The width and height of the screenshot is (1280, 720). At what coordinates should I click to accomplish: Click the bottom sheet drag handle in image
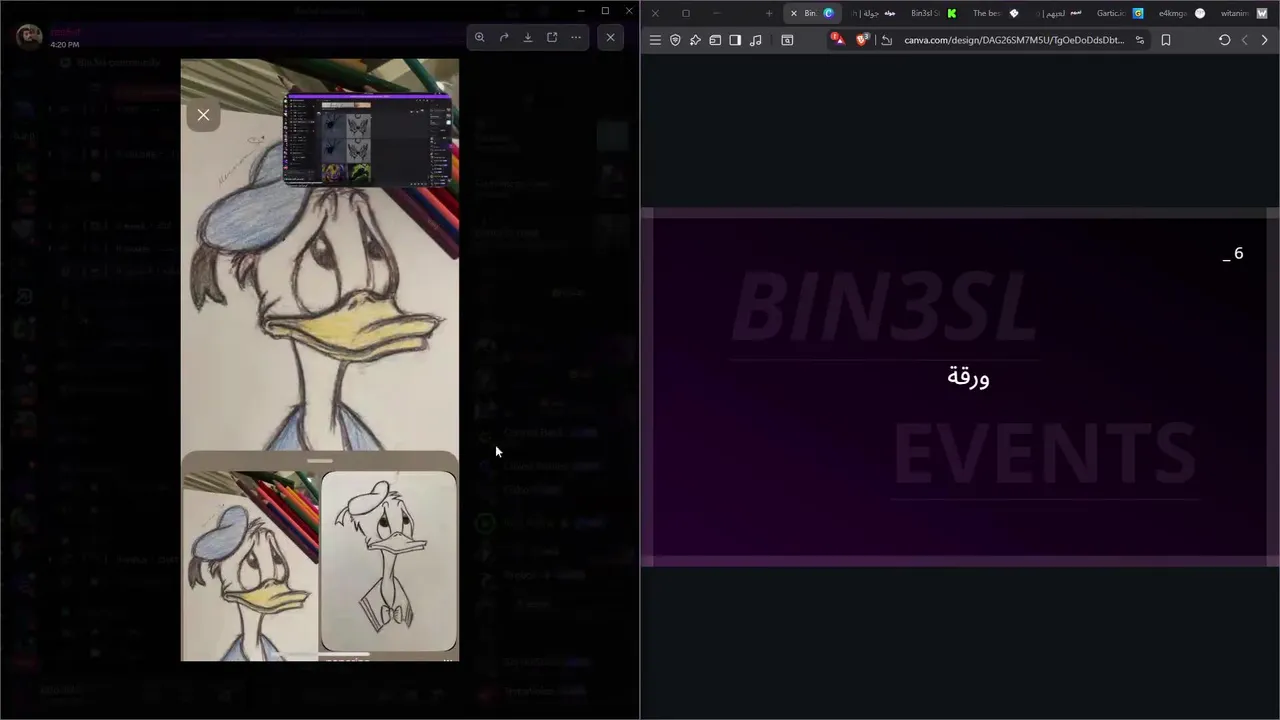pyautogui.click(x=320, y=461)
